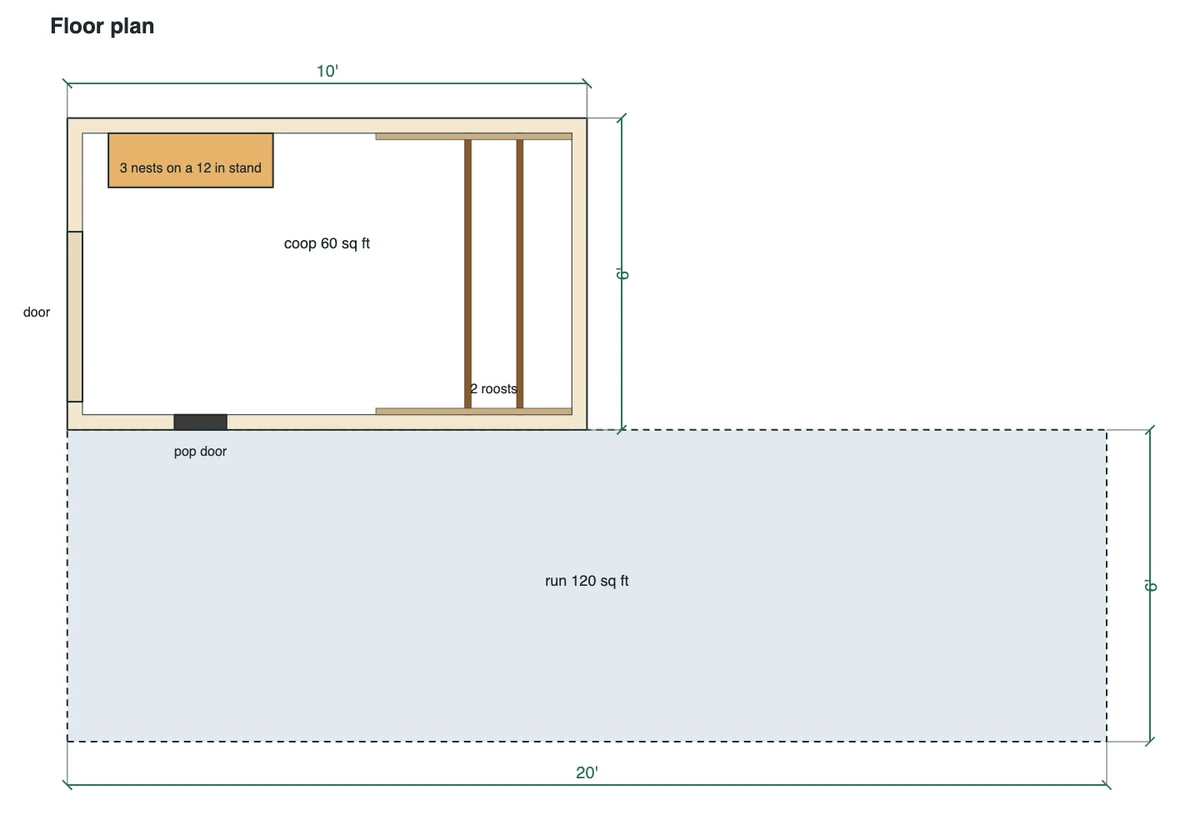This screenshot has height=835, width=1200.
Task: Click the 10' width dimension label
Action: [327, 71]
